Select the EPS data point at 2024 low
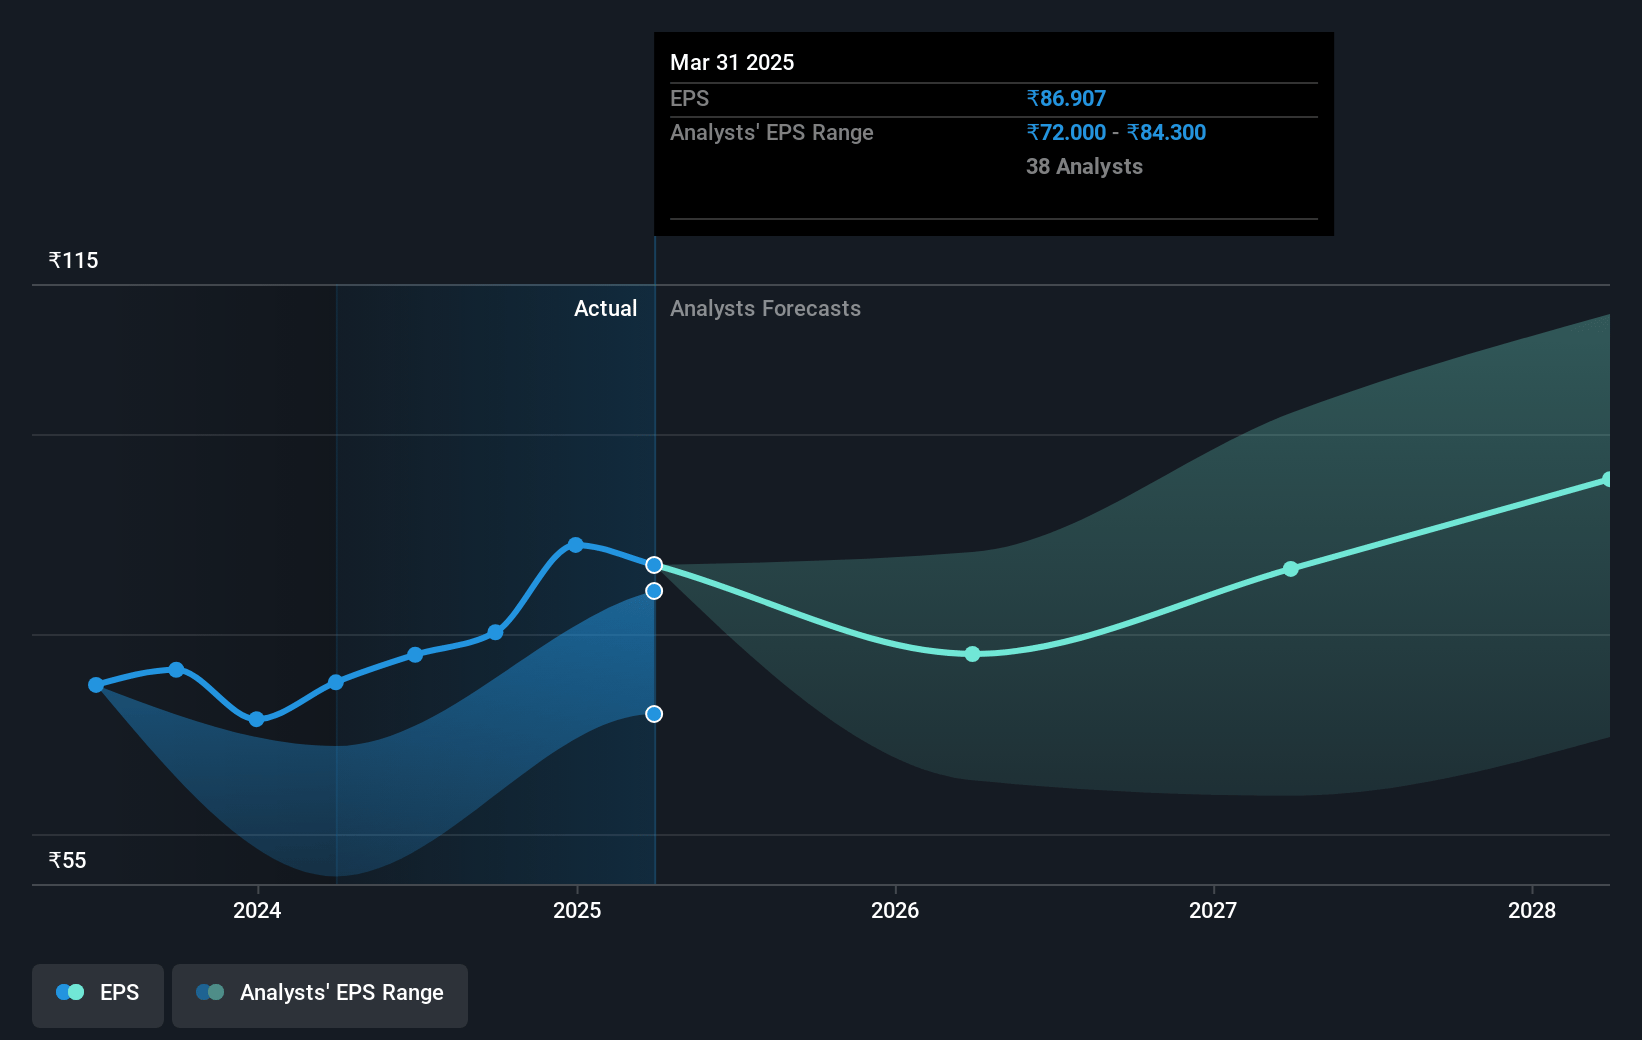 tap(256, 719)
